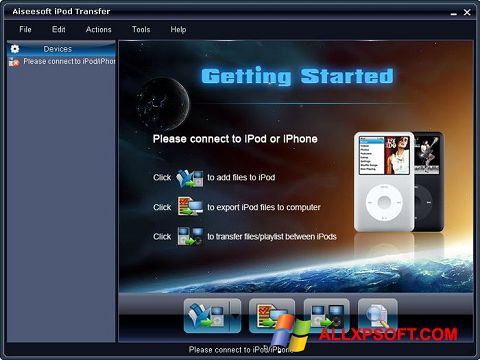Open the dropdown arrow beside add files button
This screenshot has width=480, height=360.
(x=235, y=316)
